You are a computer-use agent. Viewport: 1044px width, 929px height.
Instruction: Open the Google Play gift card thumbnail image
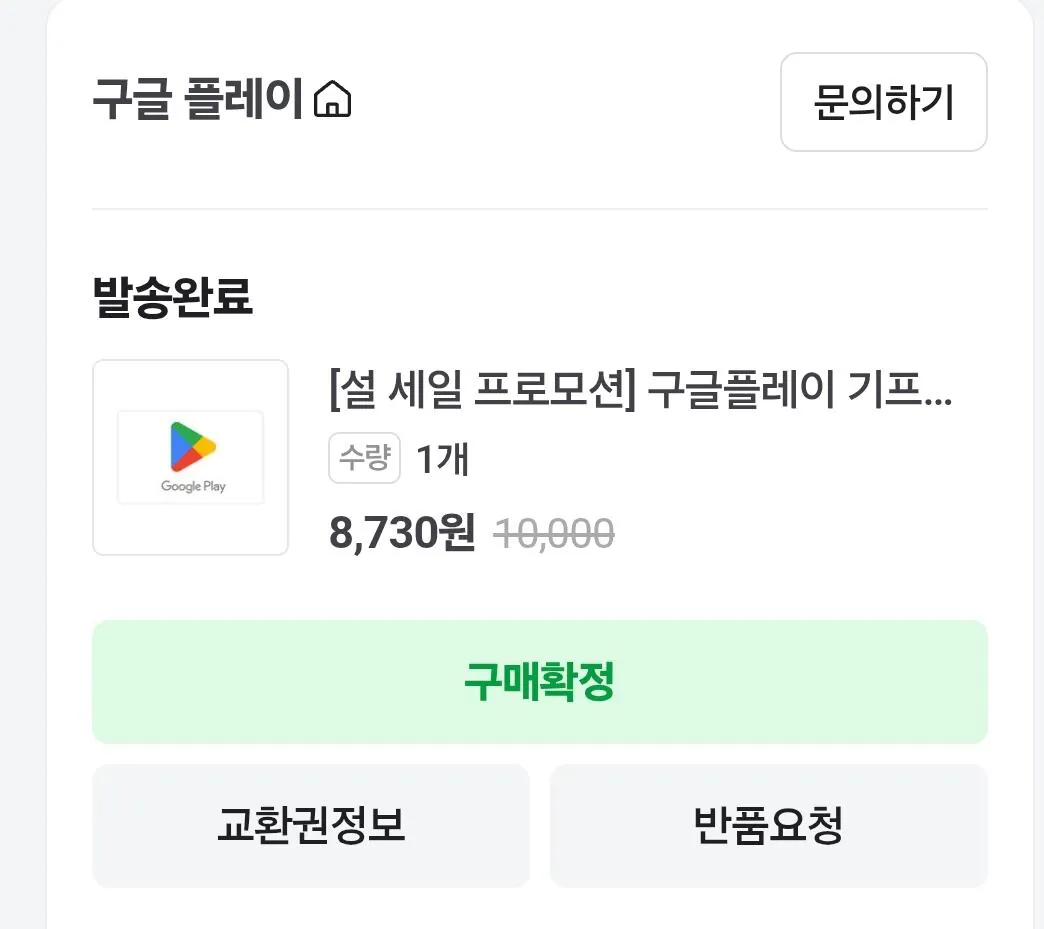190,457
